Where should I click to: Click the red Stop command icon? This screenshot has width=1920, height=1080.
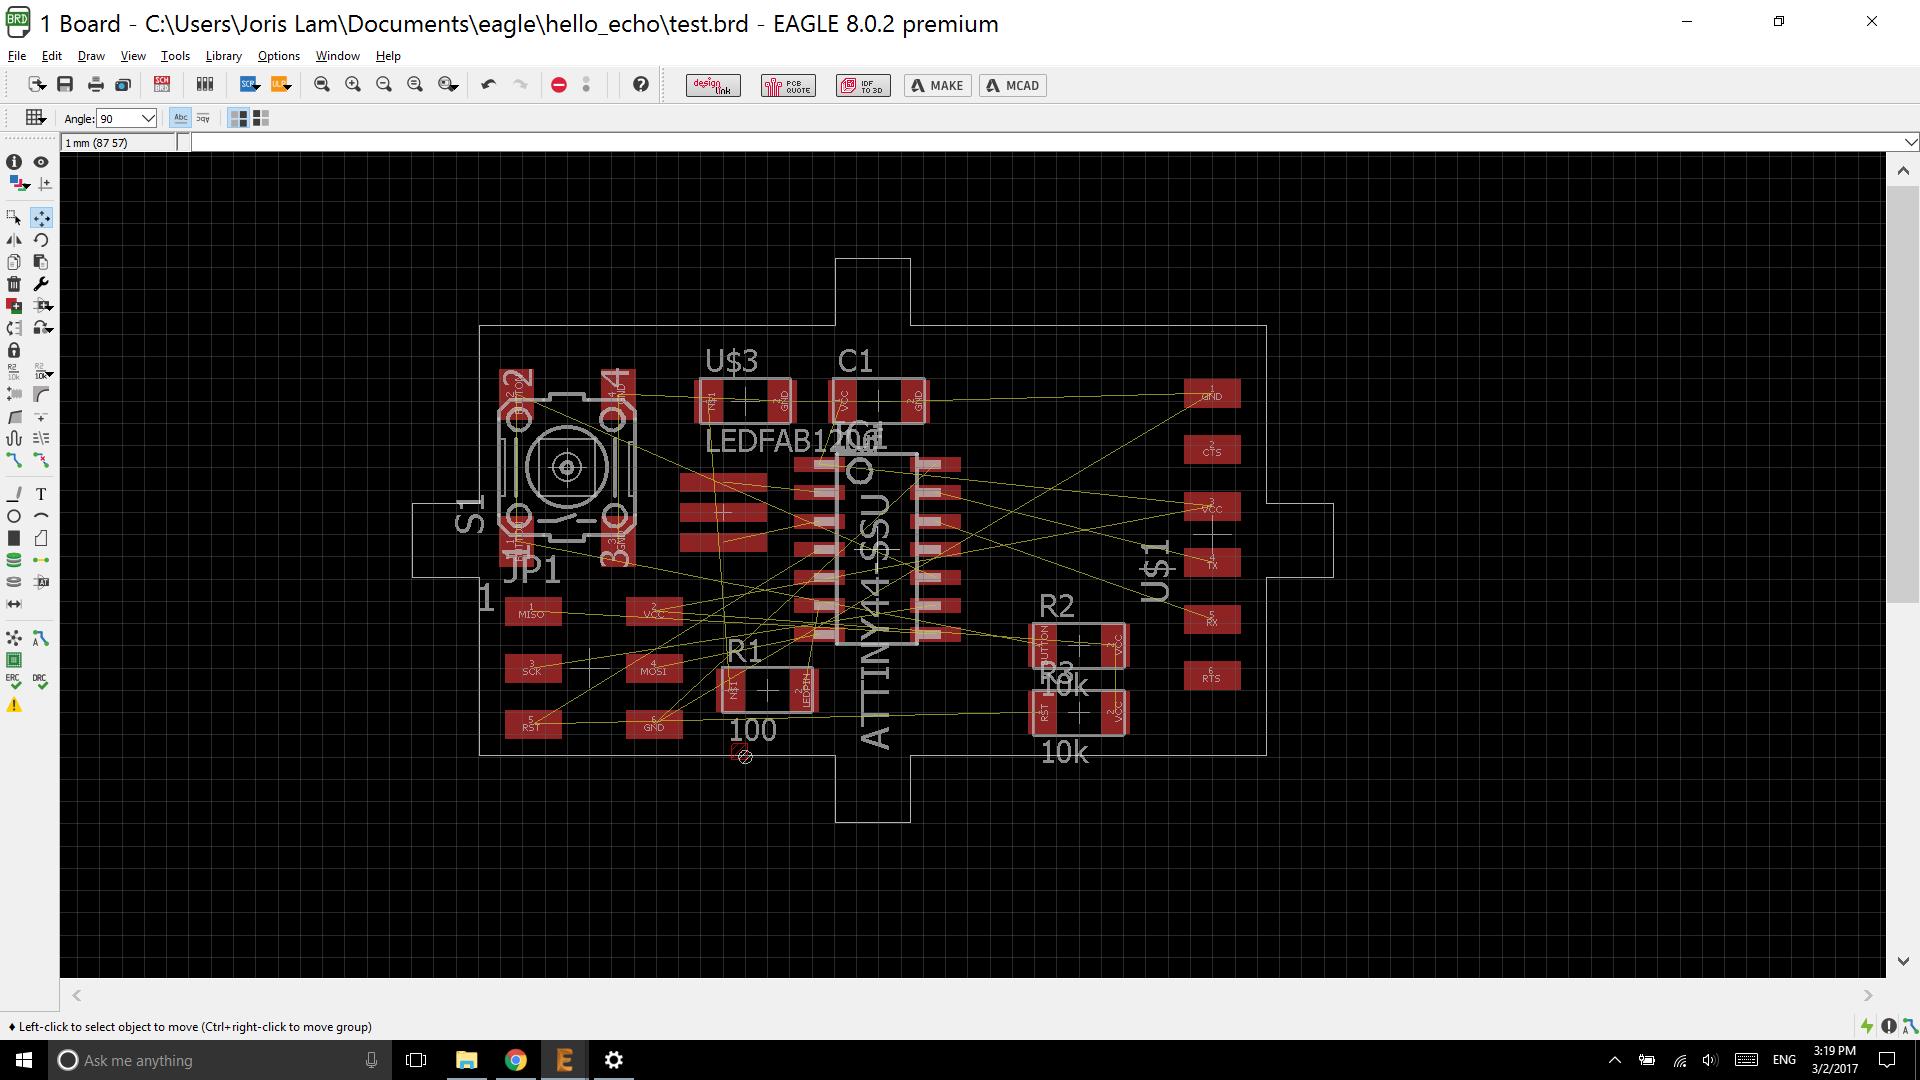coord(559,85)
